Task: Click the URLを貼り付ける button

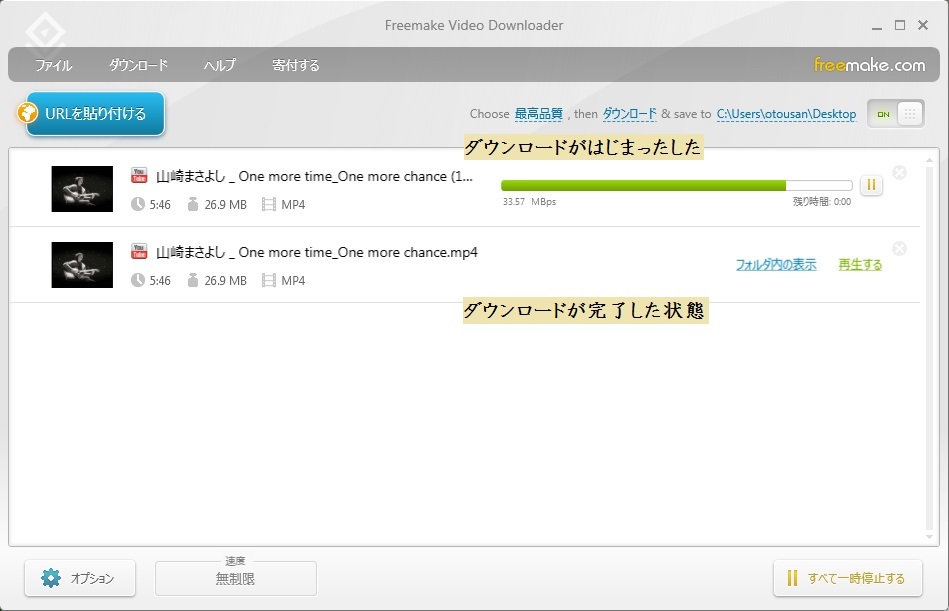Action: (95, 113)
